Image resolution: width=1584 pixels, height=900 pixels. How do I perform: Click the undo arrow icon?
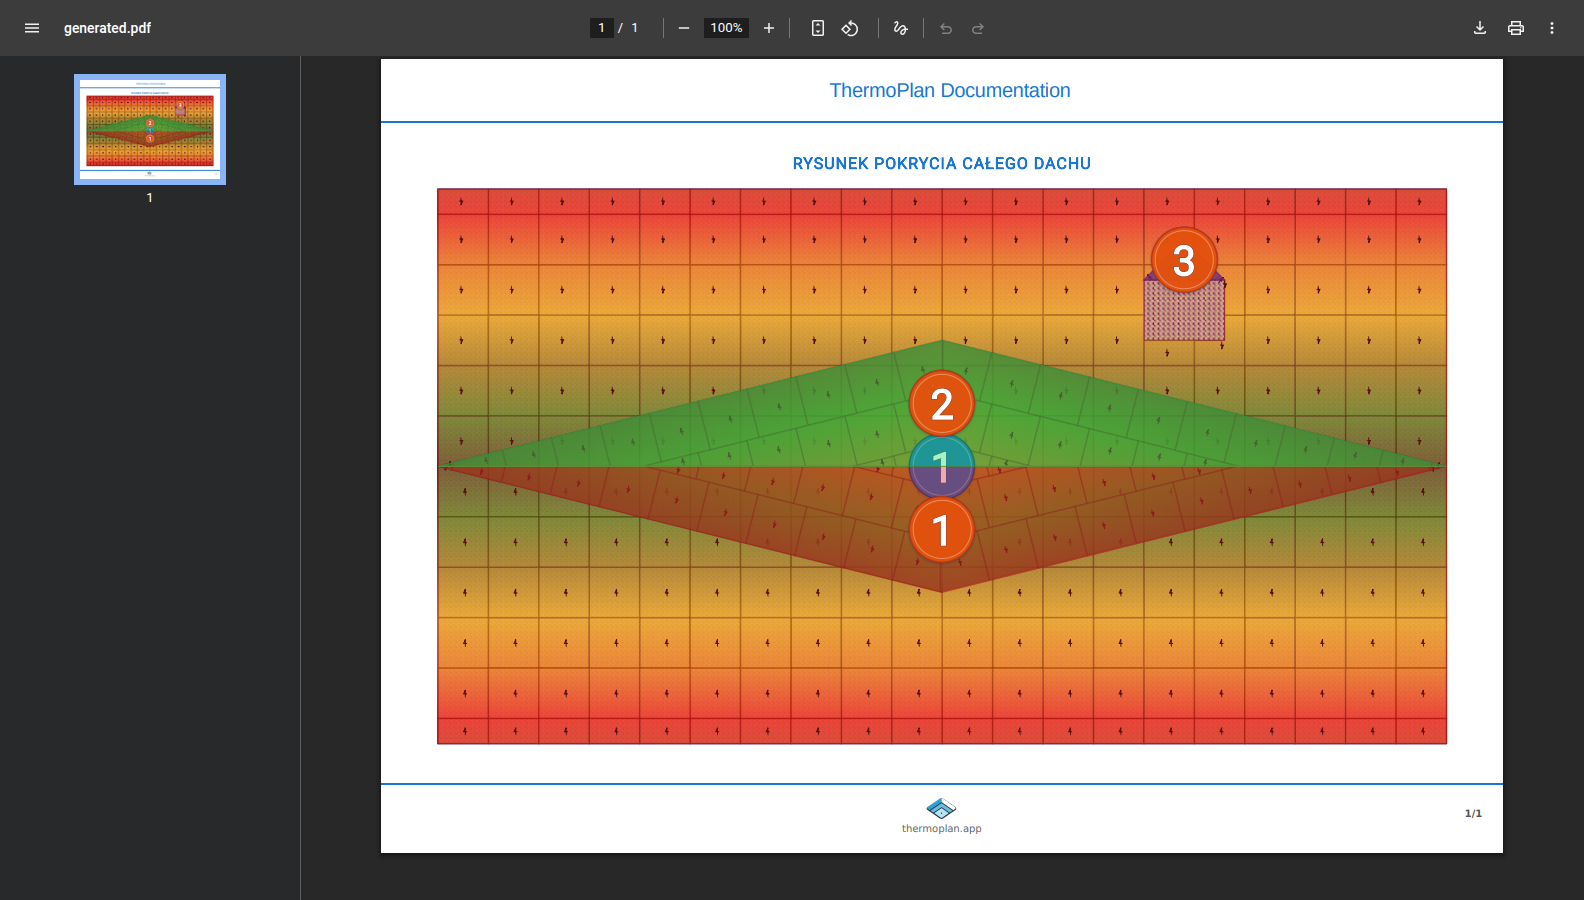(946, 28)
